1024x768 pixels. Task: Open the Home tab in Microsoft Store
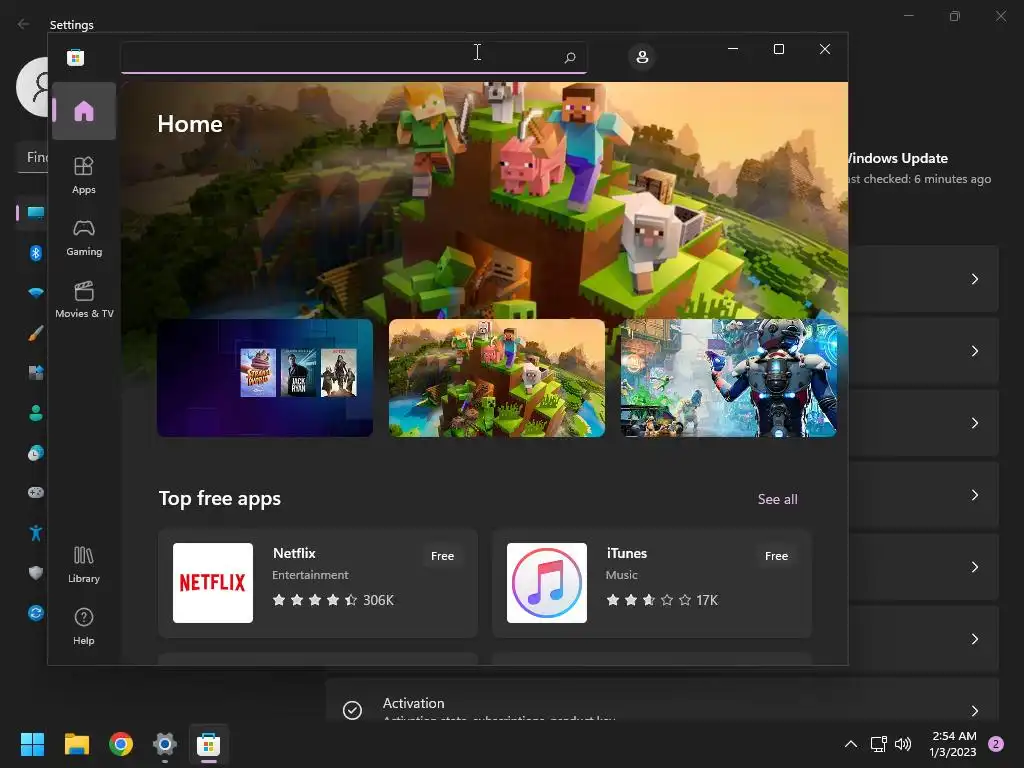84,111
